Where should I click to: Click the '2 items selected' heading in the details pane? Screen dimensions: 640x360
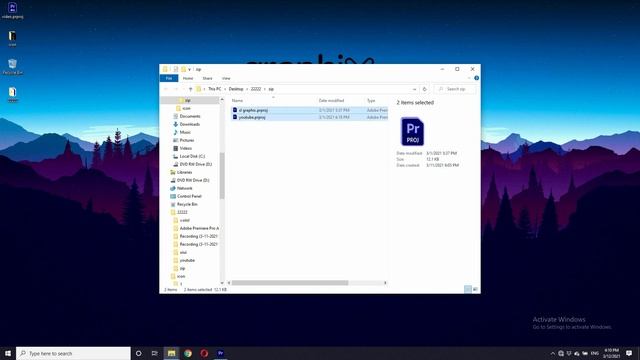point(415,102)
